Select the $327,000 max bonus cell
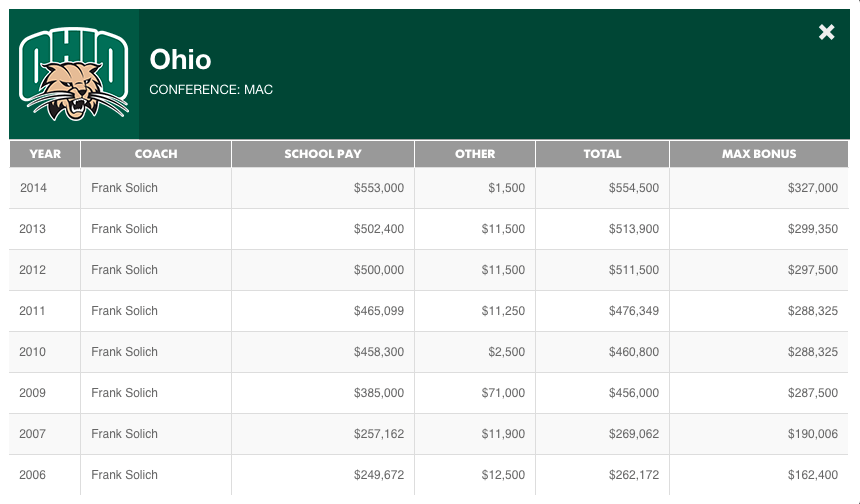 (x=759, y=188)
